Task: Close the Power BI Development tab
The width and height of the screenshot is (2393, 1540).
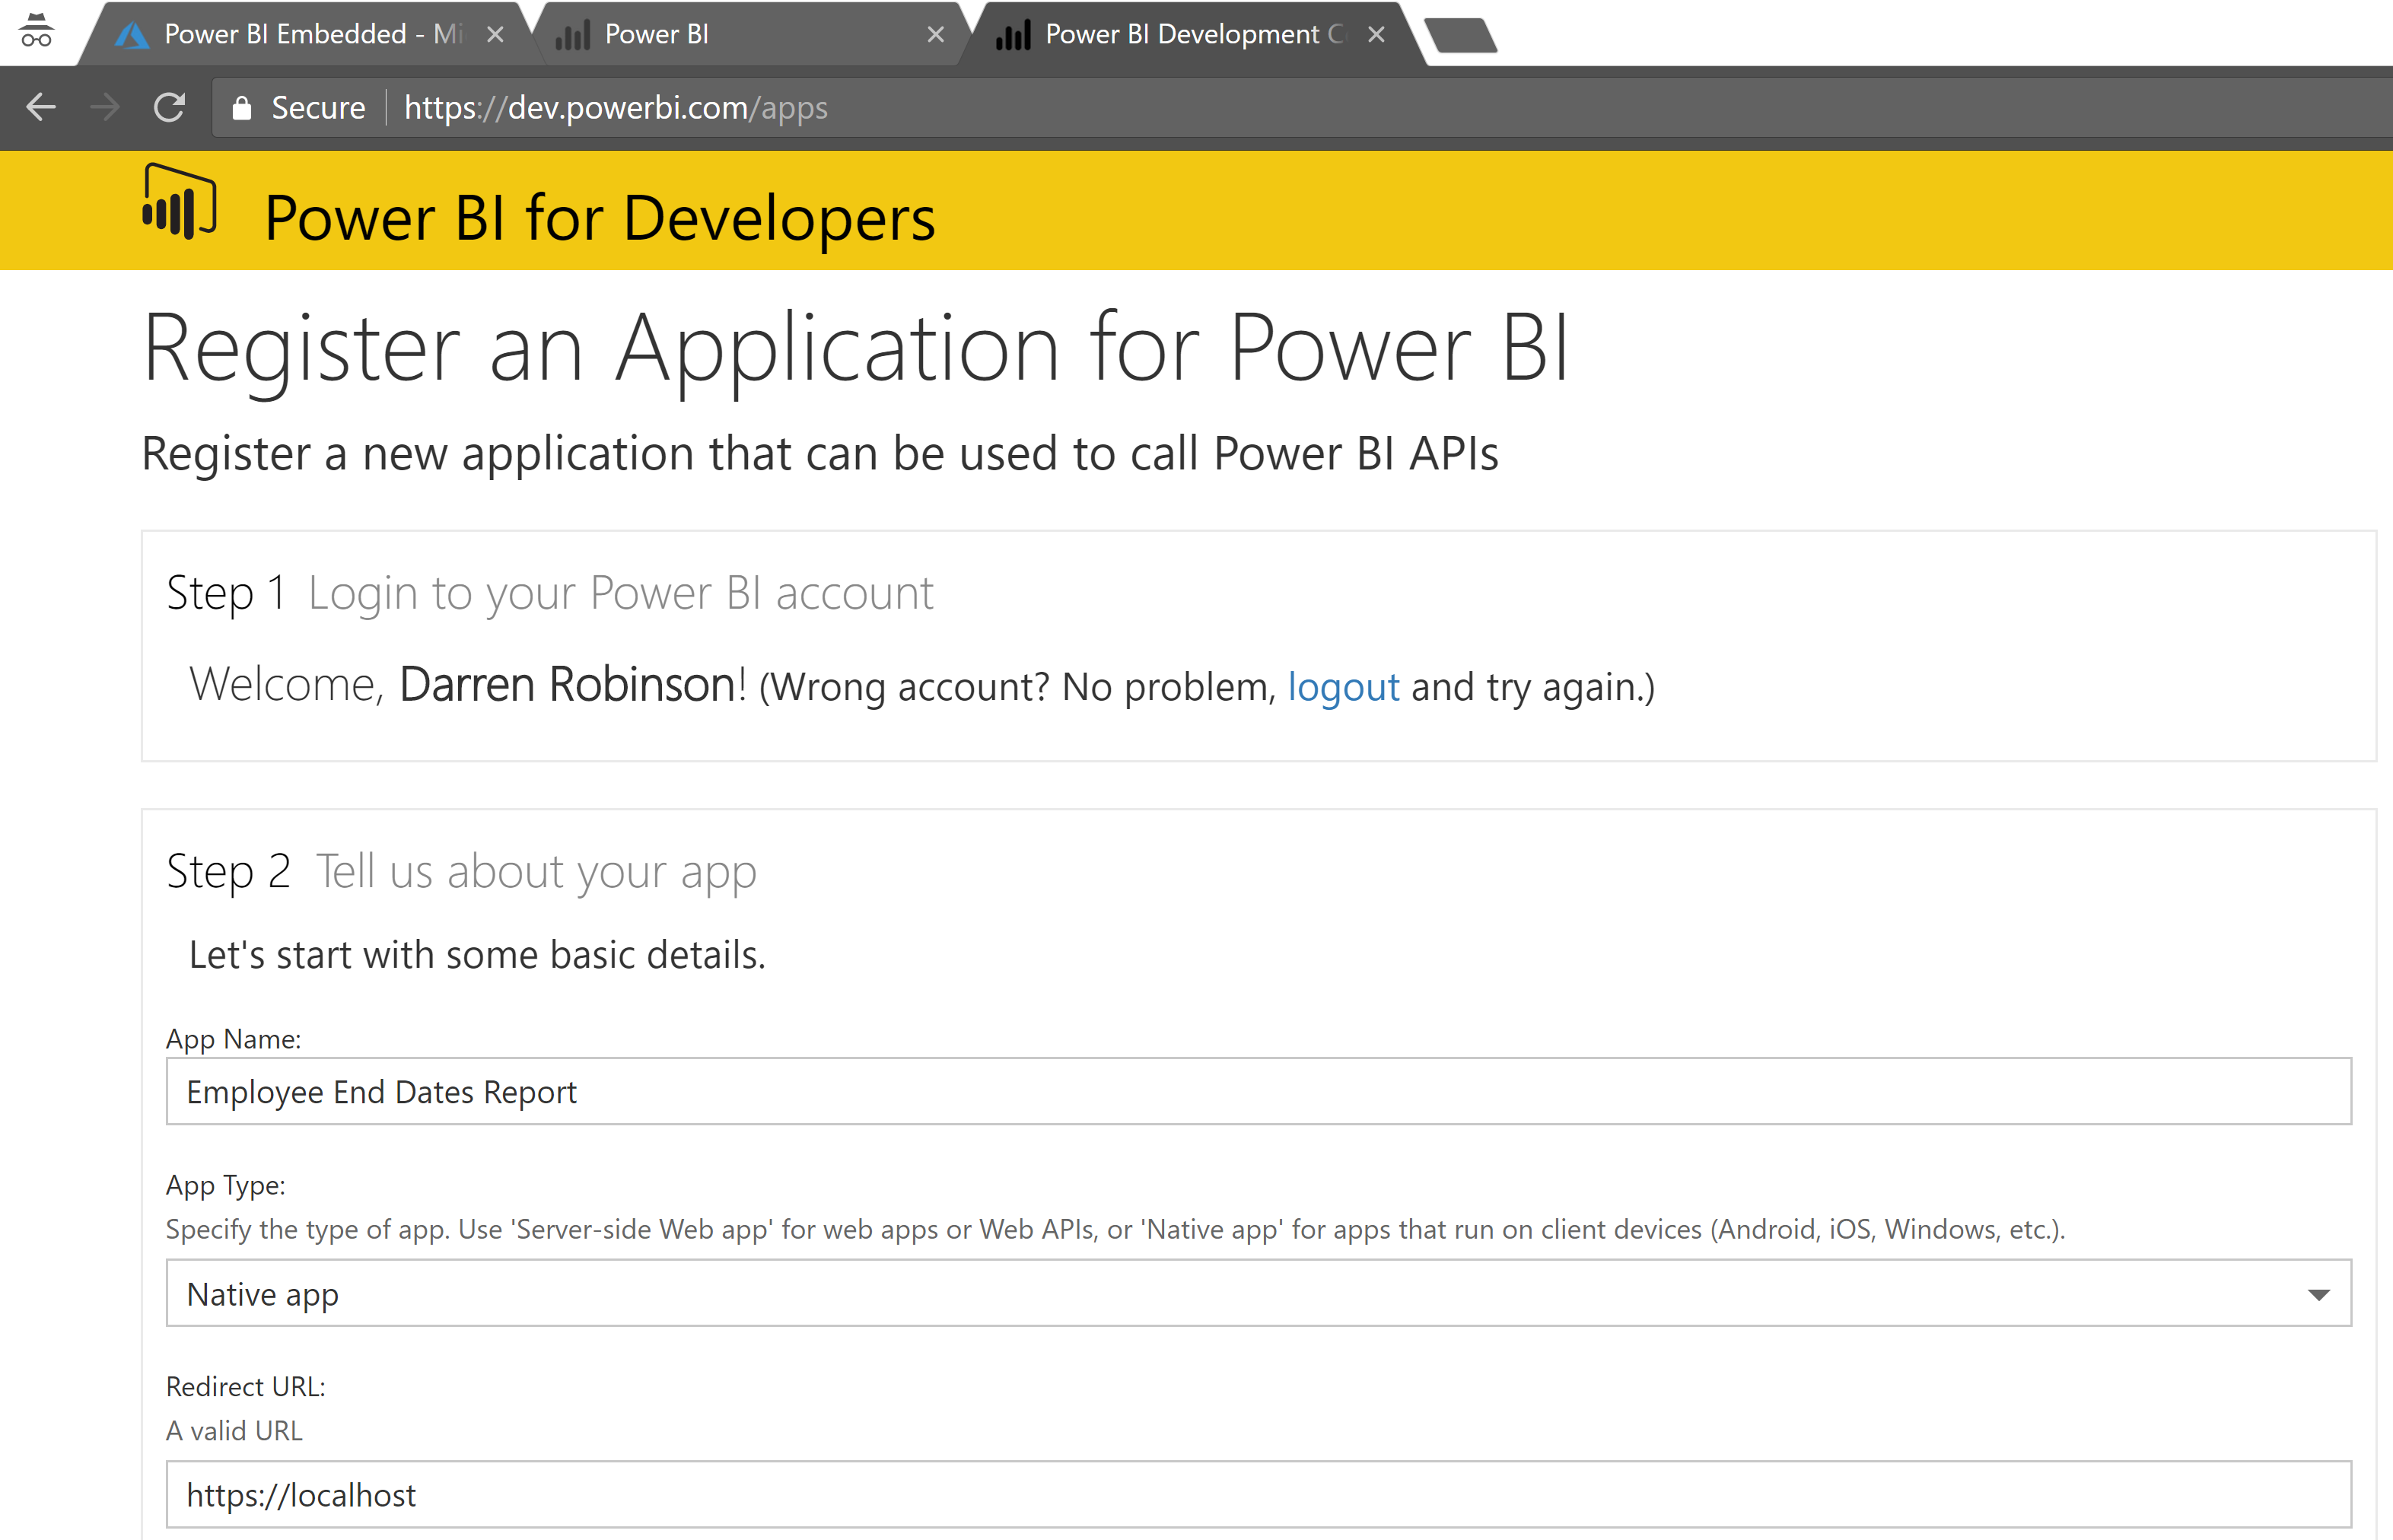Action: (x=1376, y=35)
